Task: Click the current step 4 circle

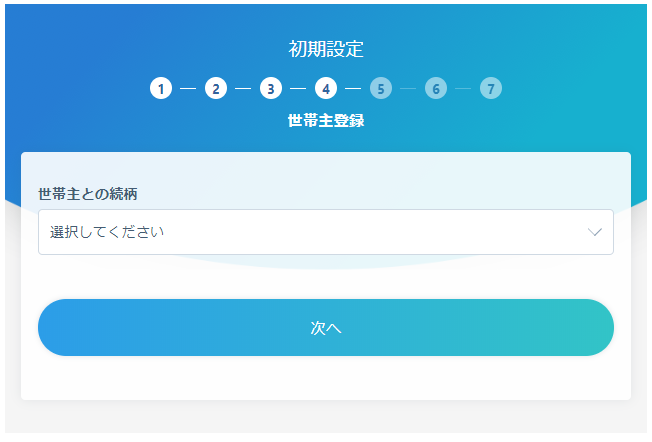Action: tap(326, 88)
